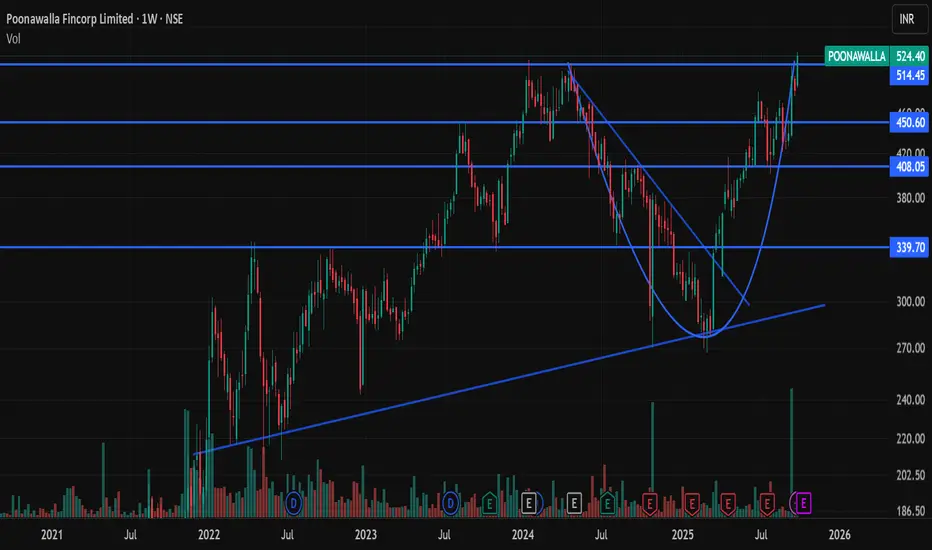Open the red earnings marker just after 2025

pos(691,504)
